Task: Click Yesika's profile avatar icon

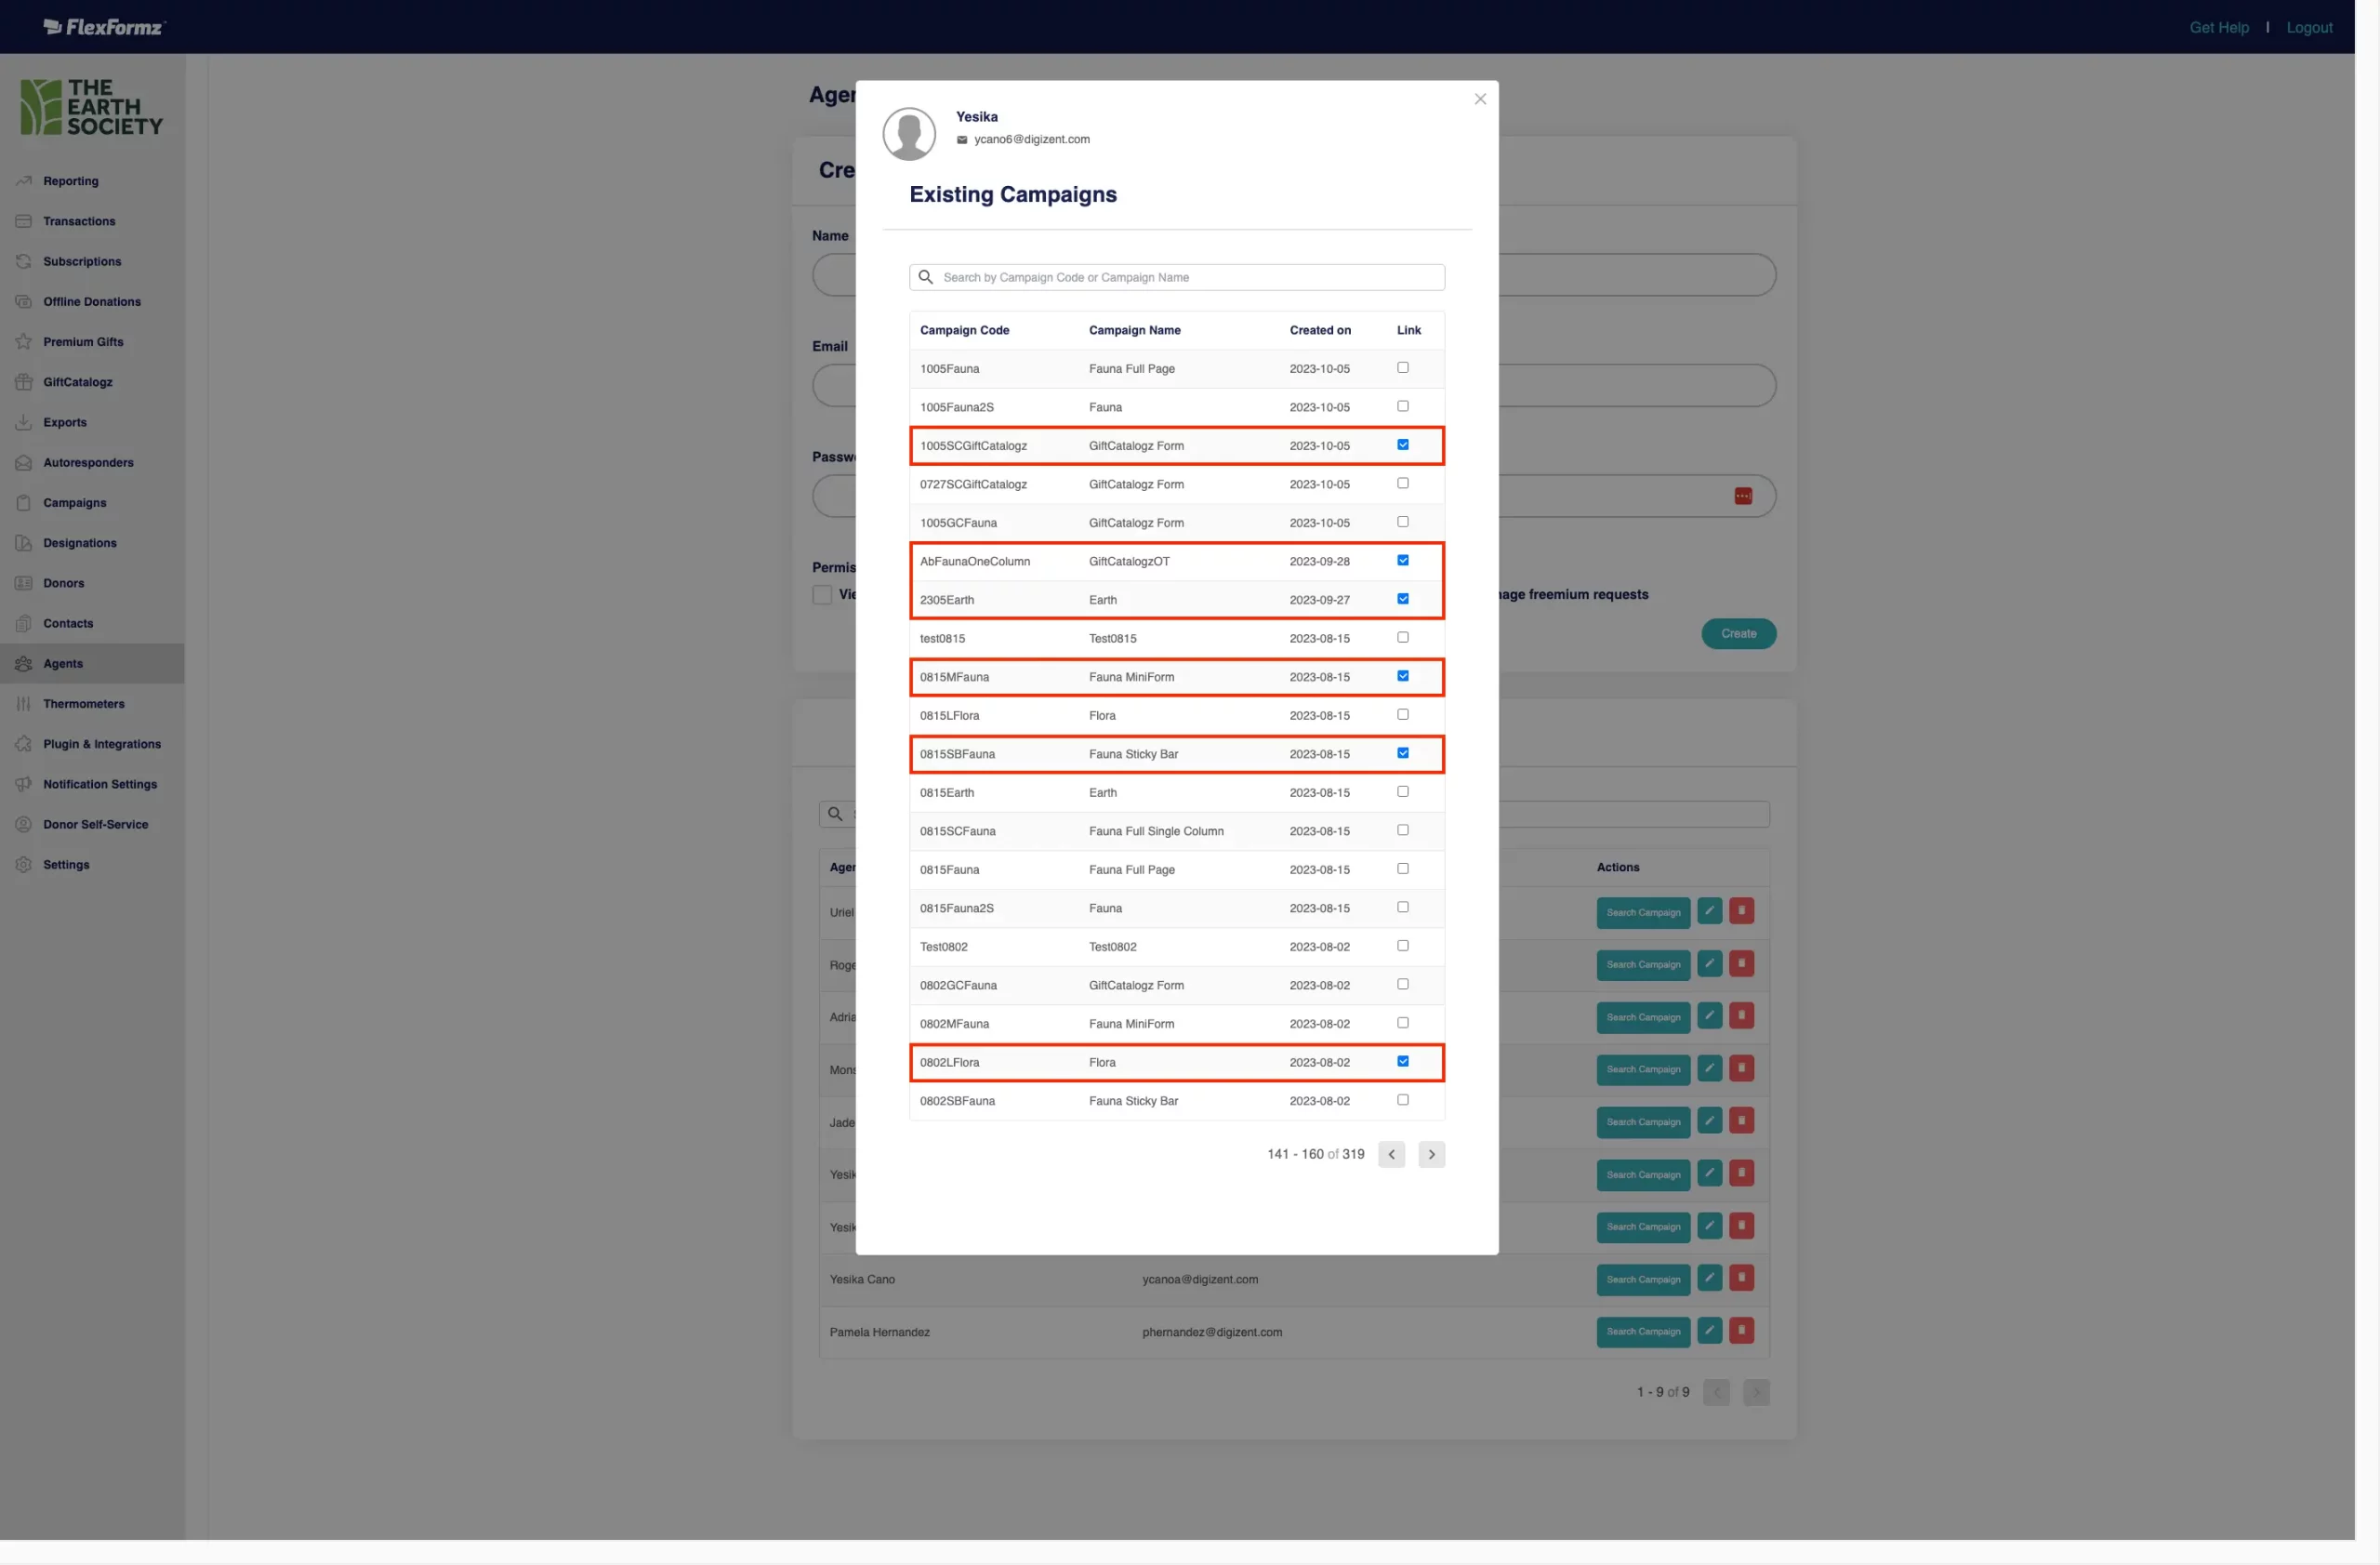Action: tap(909, 133)
